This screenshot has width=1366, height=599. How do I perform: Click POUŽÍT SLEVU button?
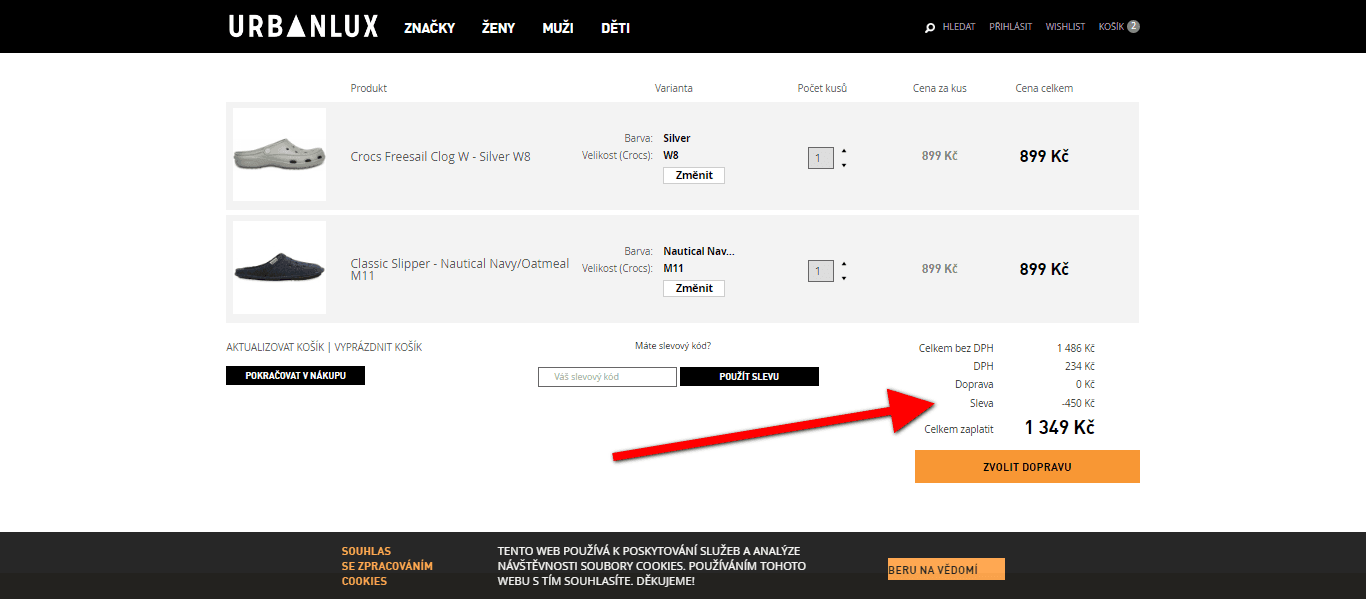click(749, 377)
